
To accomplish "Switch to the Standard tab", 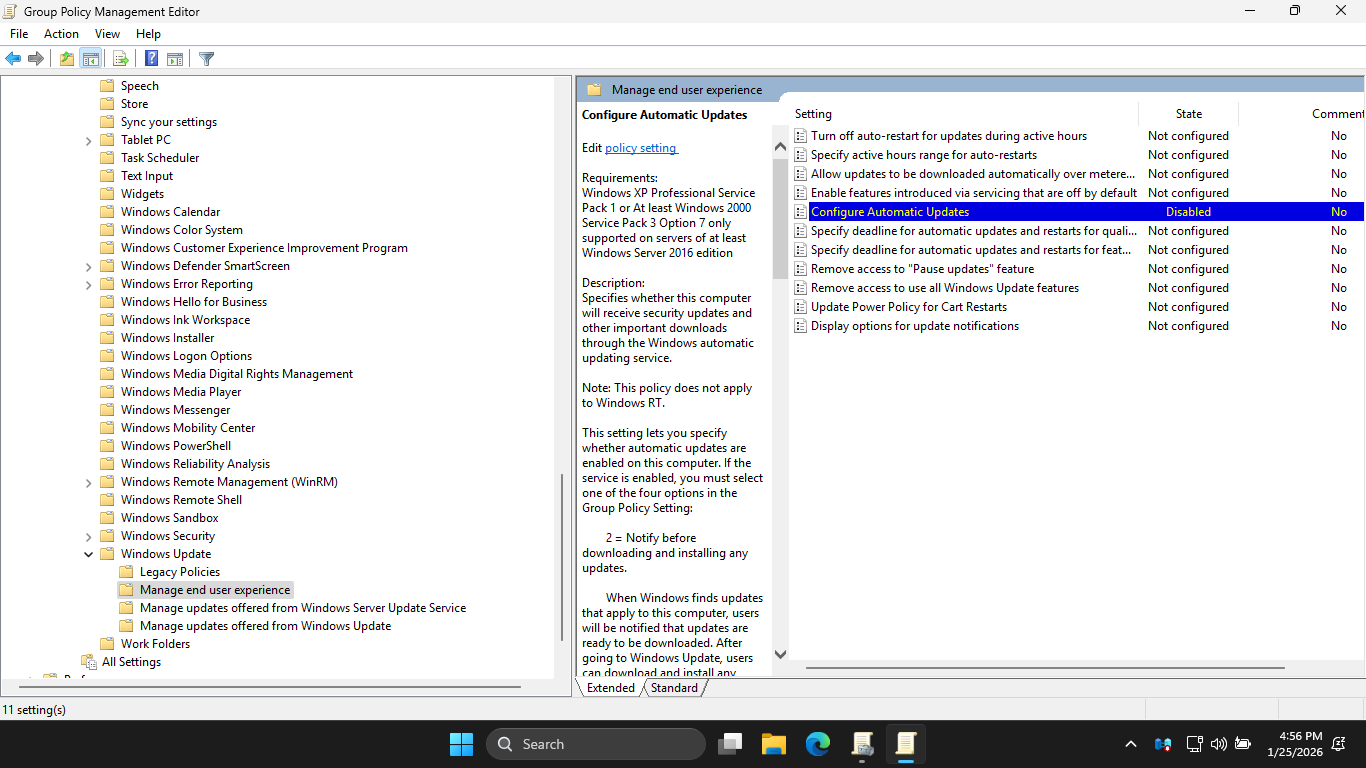I will pyautogui.click(x=674, y=688).
